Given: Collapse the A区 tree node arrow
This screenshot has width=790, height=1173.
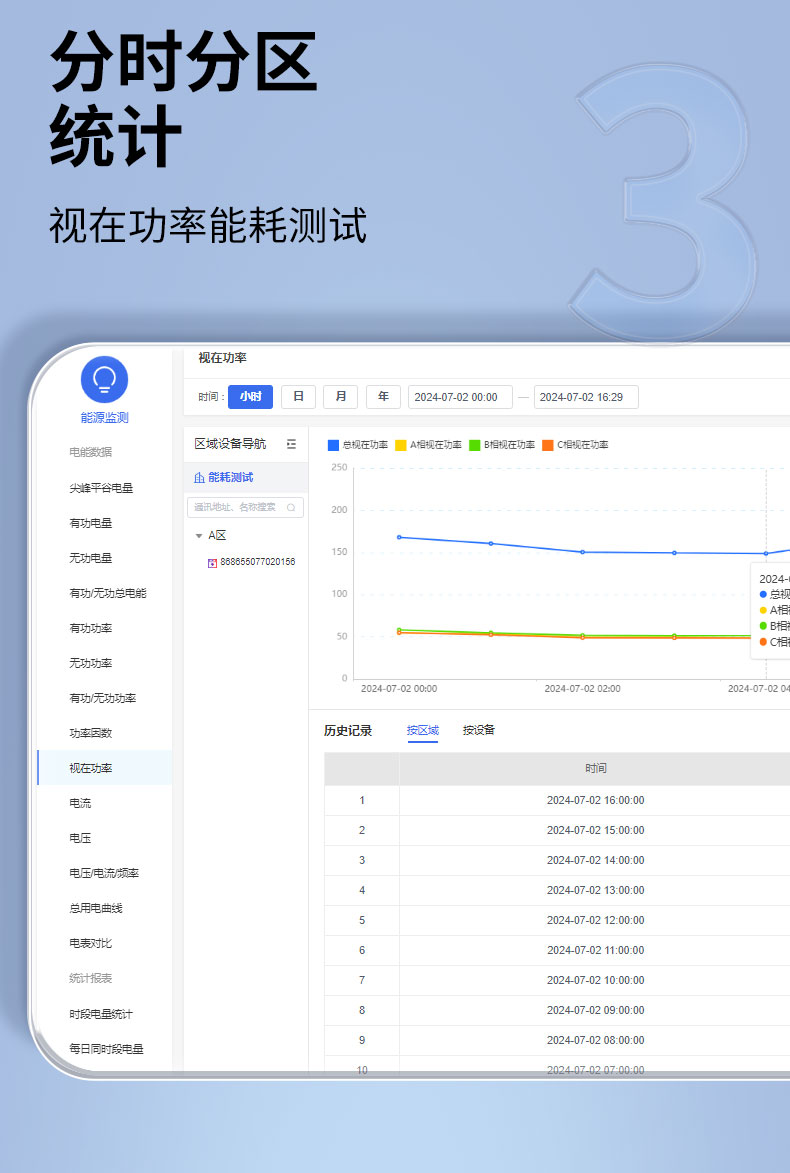Looking at the screenshot, I should 198,536.
